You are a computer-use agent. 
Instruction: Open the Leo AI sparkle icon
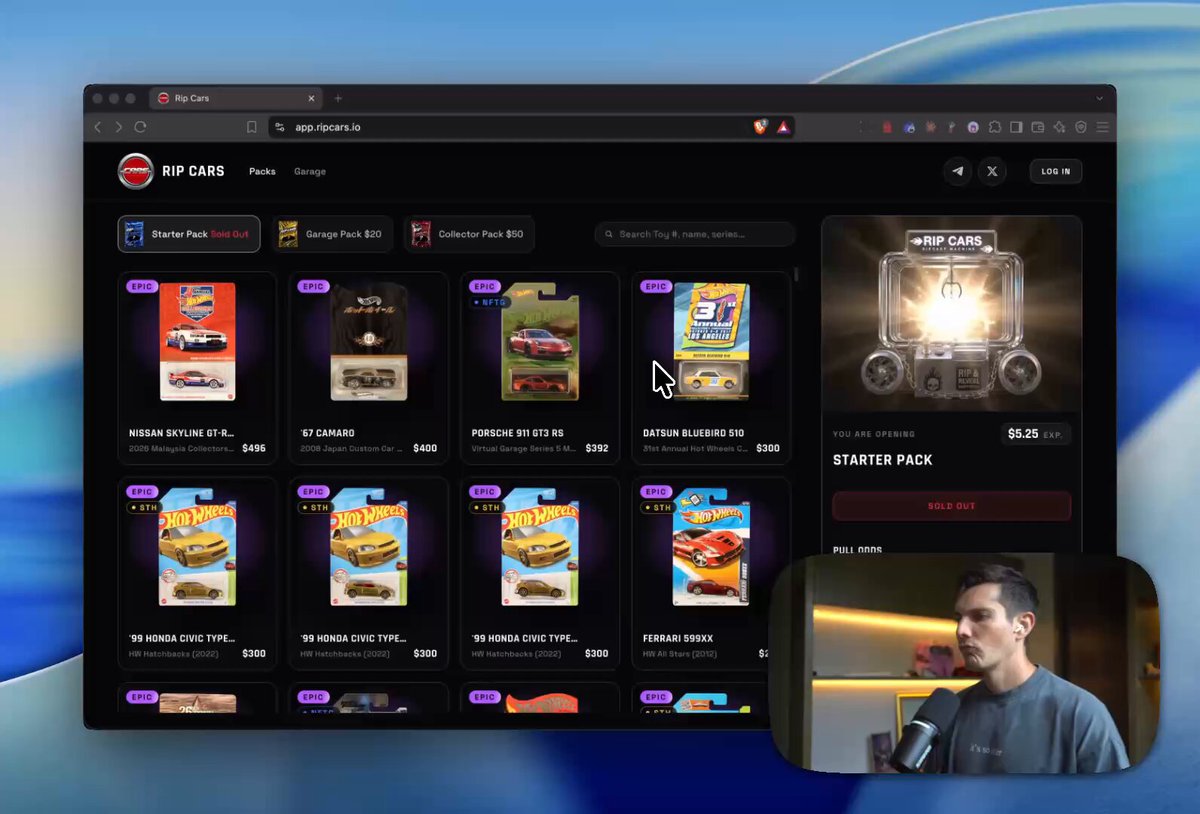(x=1059, y=127)
